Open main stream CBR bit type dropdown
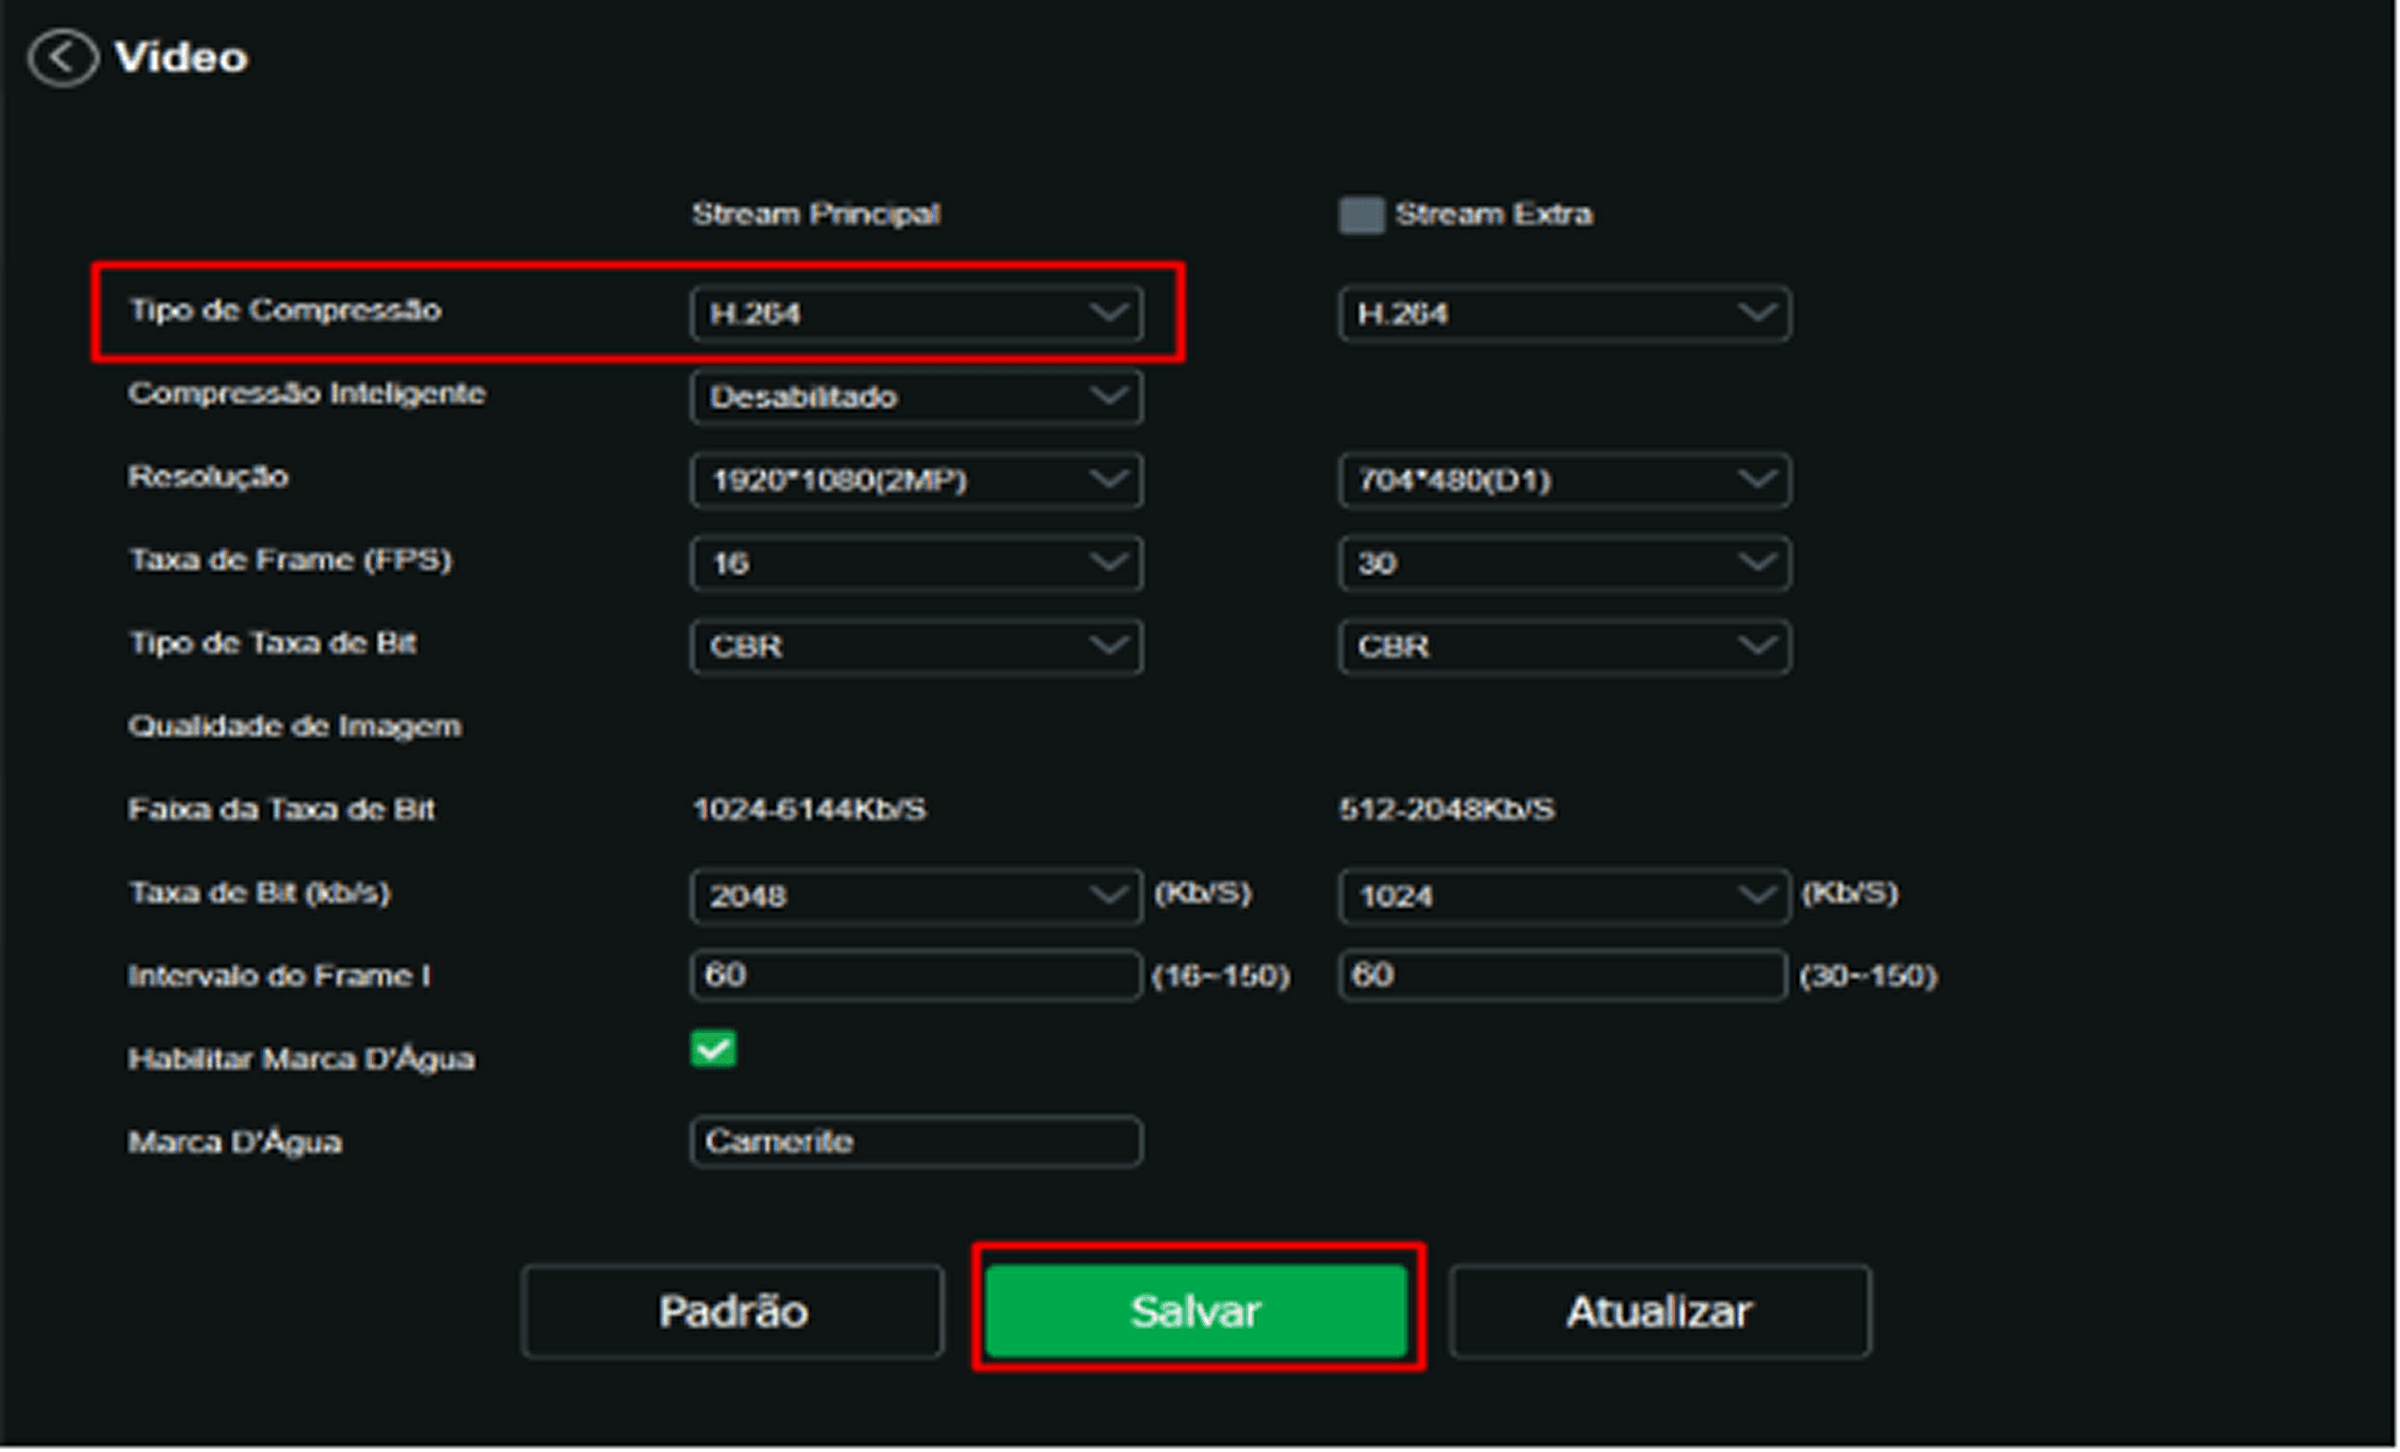Image resolution: width=2400 pixels, height=1452 pixels. tap(916, 647)
